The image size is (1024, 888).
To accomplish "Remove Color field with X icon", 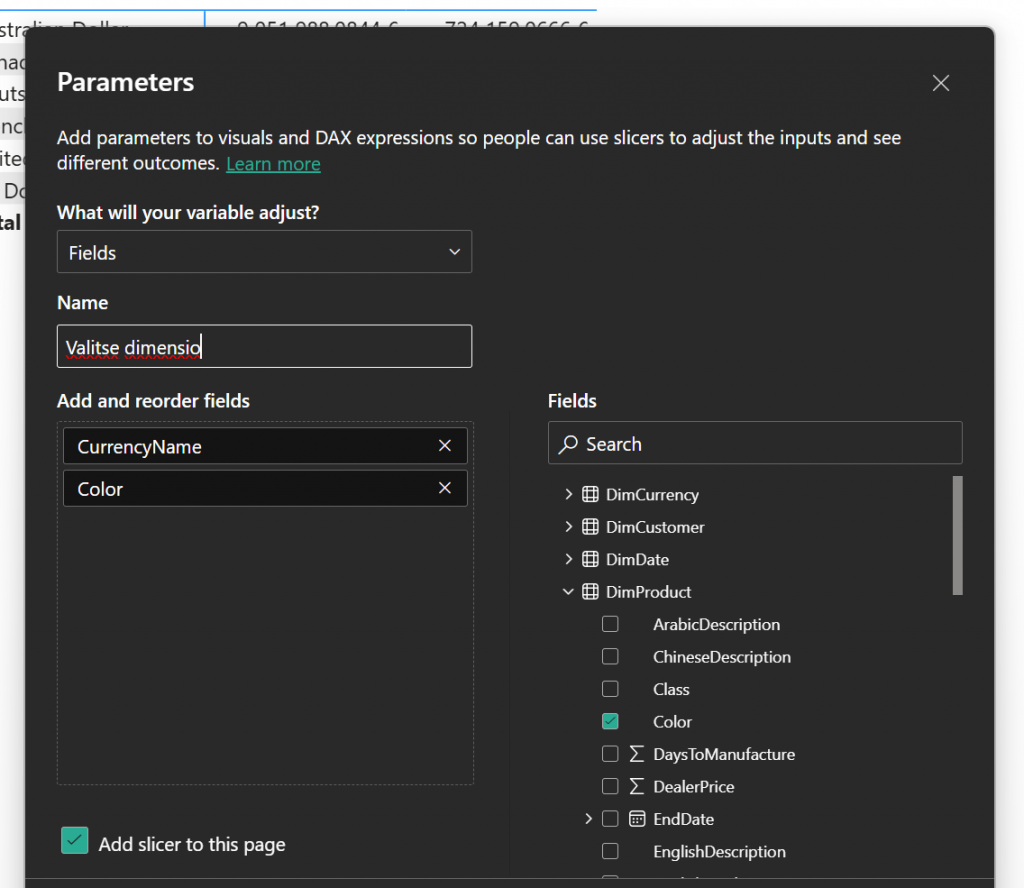I will coord(445,488).
